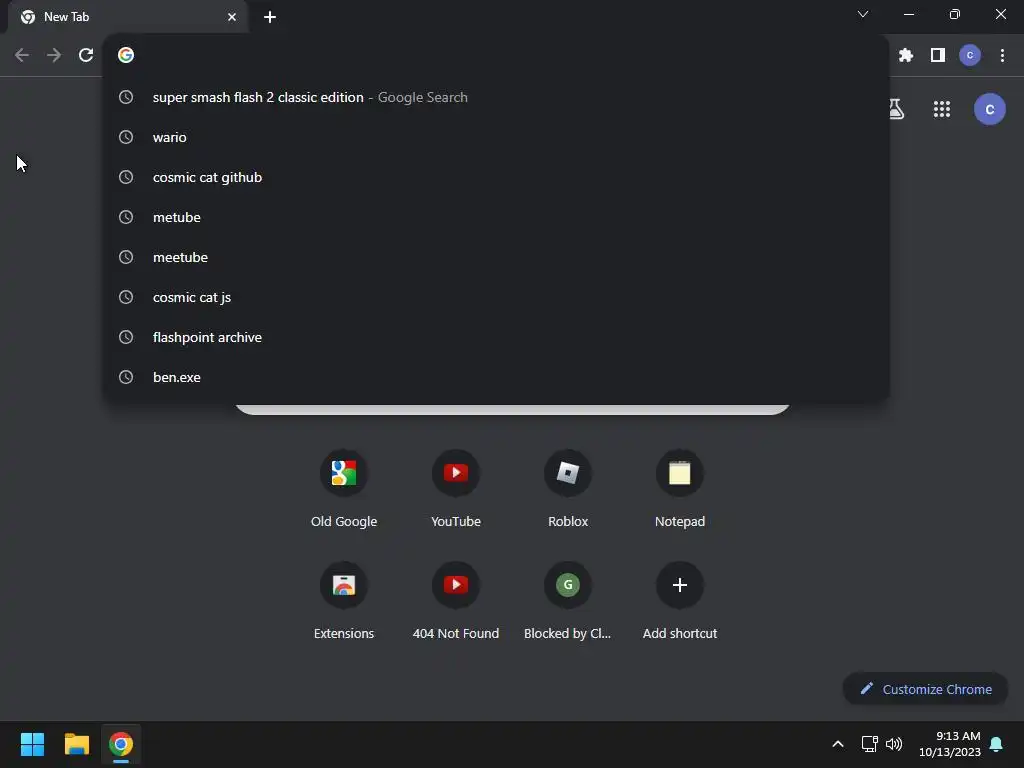Open the Extensions puzzle icon
The width and height of the screenshot is (1024, 768).
pos(906,56)
